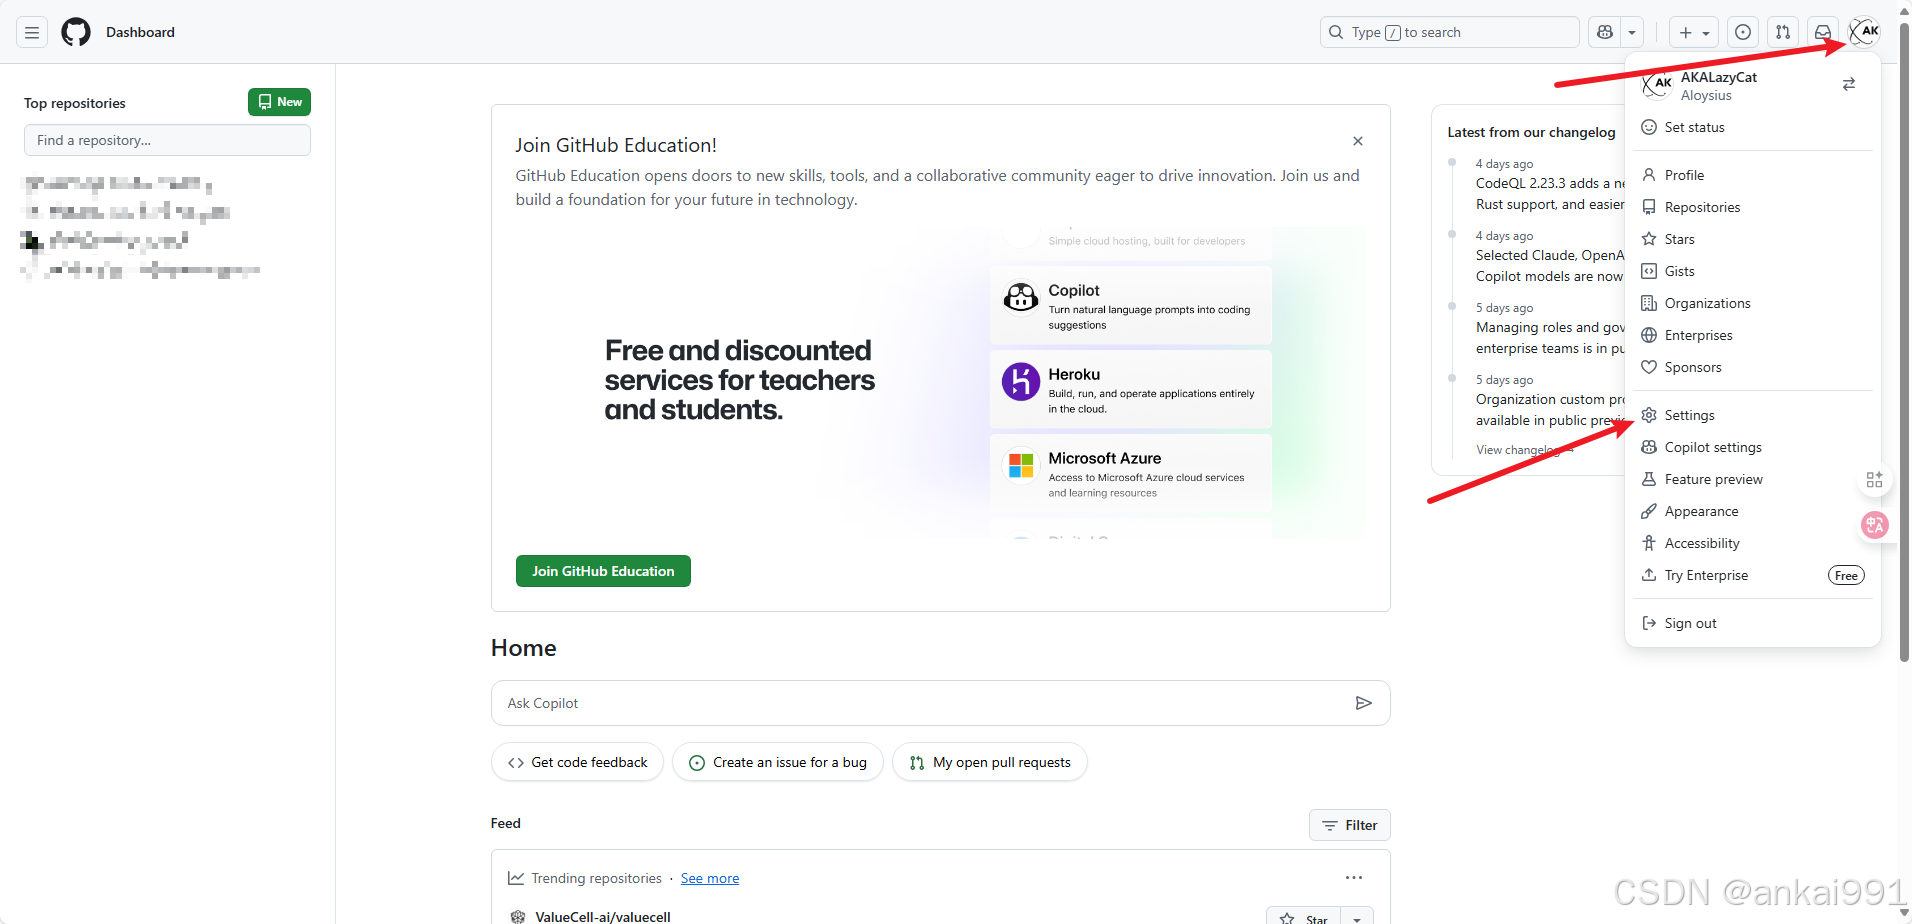
Task: Create a new repository with New button
Action: pyautogui.click(x=279, y=102)
